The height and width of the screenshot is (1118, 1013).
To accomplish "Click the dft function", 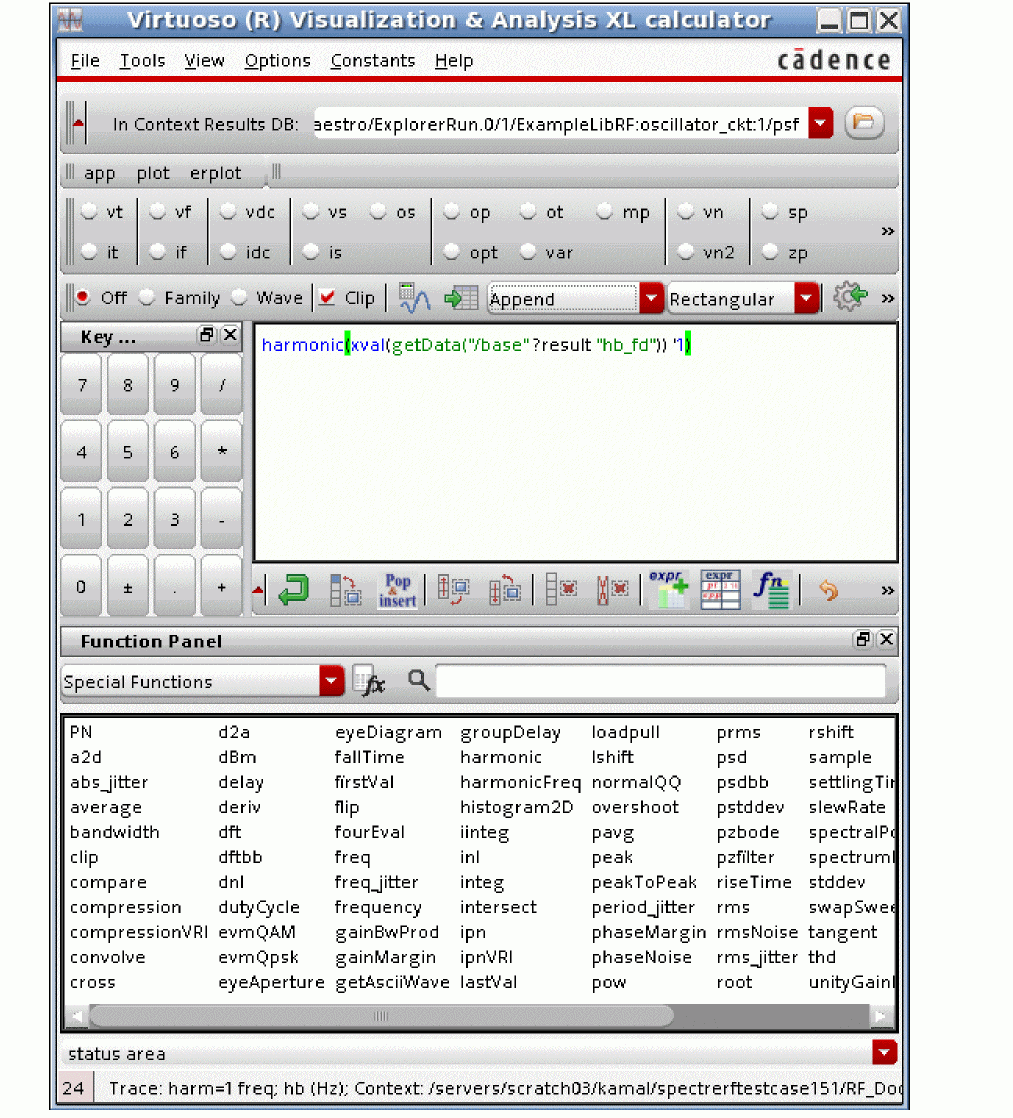I will (x=230, y=832).
